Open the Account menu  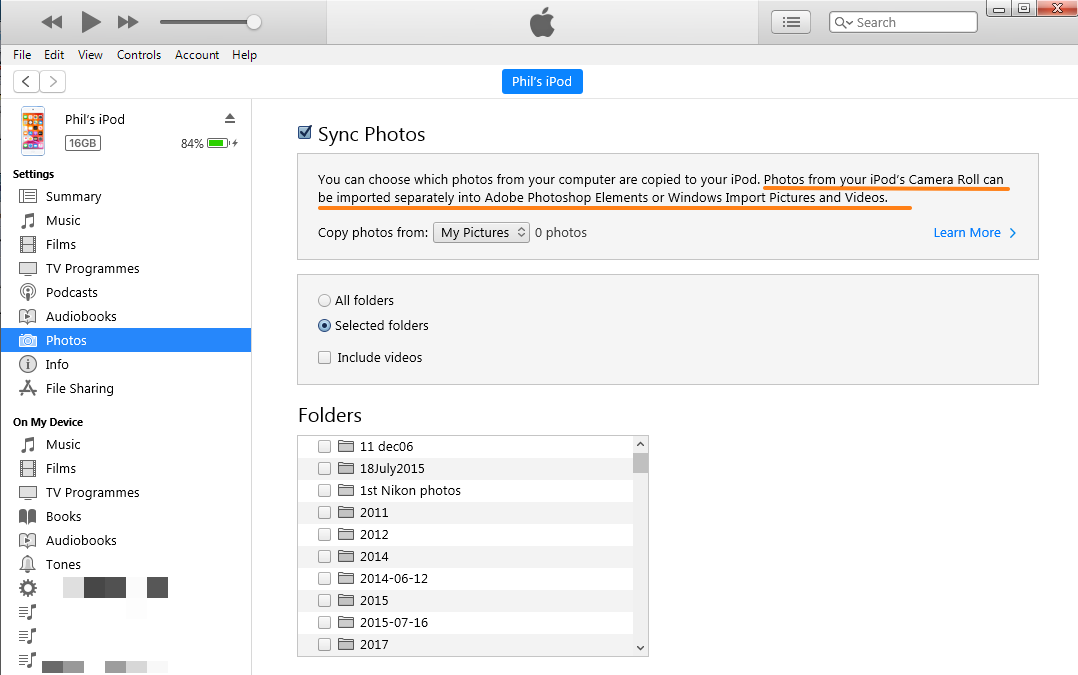(x=197, y=55)
